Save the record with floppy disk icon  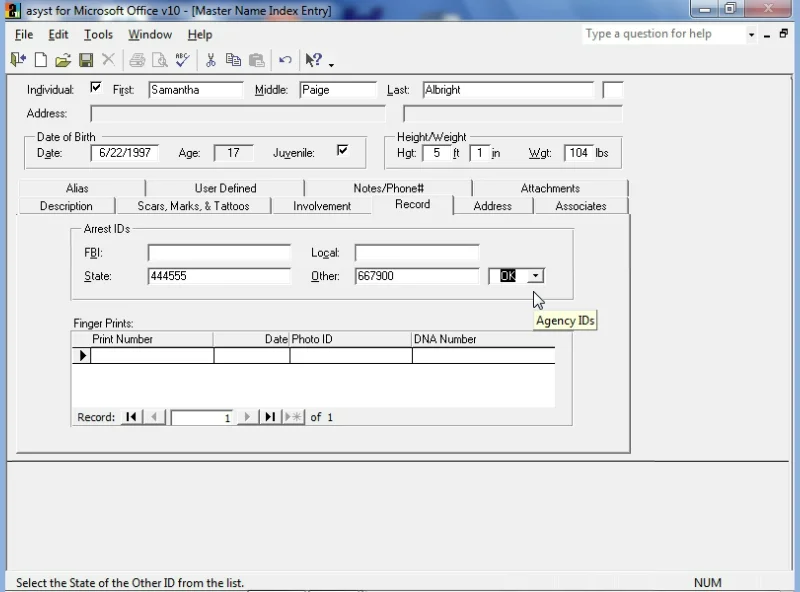coord(86,60)
